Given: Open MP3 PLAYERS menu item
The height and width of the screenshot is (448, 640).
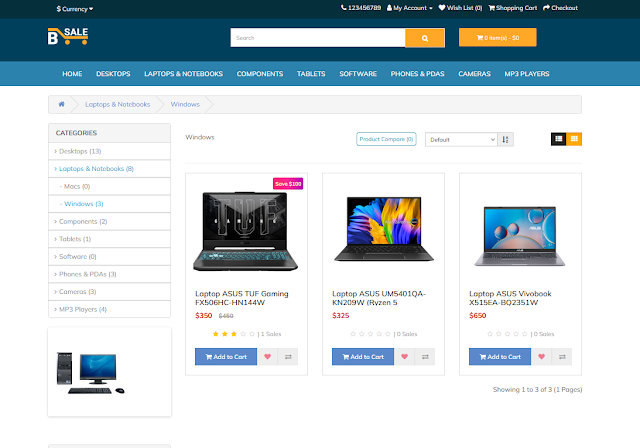Looking at the screenshot, I should tap(527, 74).
